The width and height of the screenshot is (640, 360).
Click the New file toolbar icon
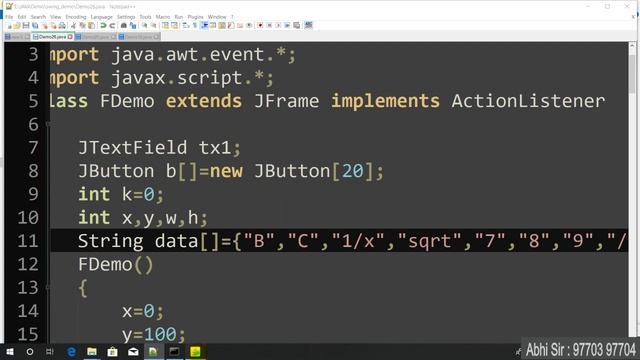point(9,26)
